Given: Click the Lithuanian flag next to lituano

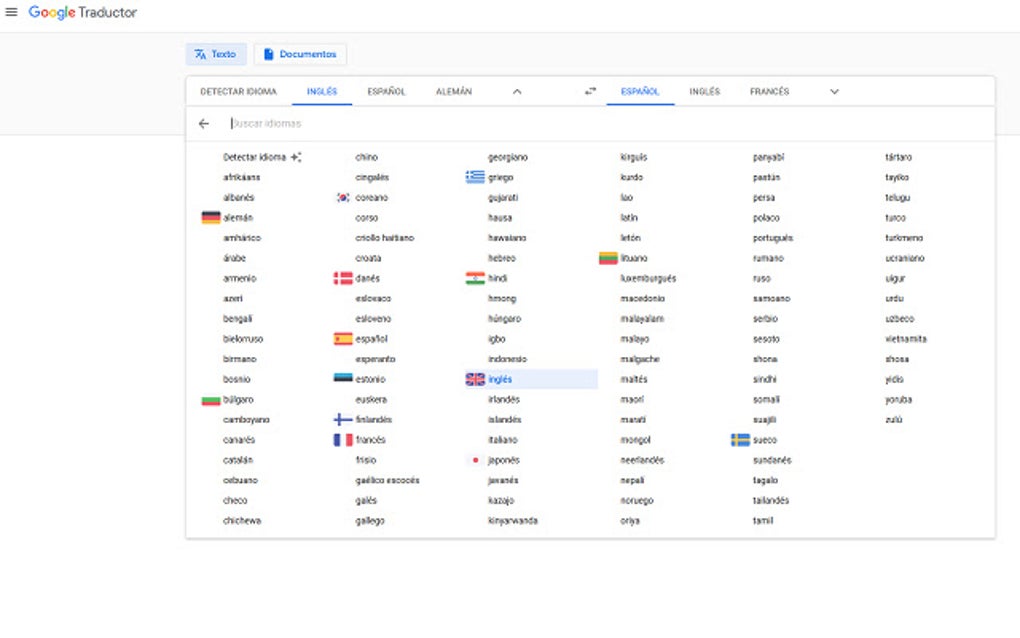Looking at the screenshot, I should point(608,258).
